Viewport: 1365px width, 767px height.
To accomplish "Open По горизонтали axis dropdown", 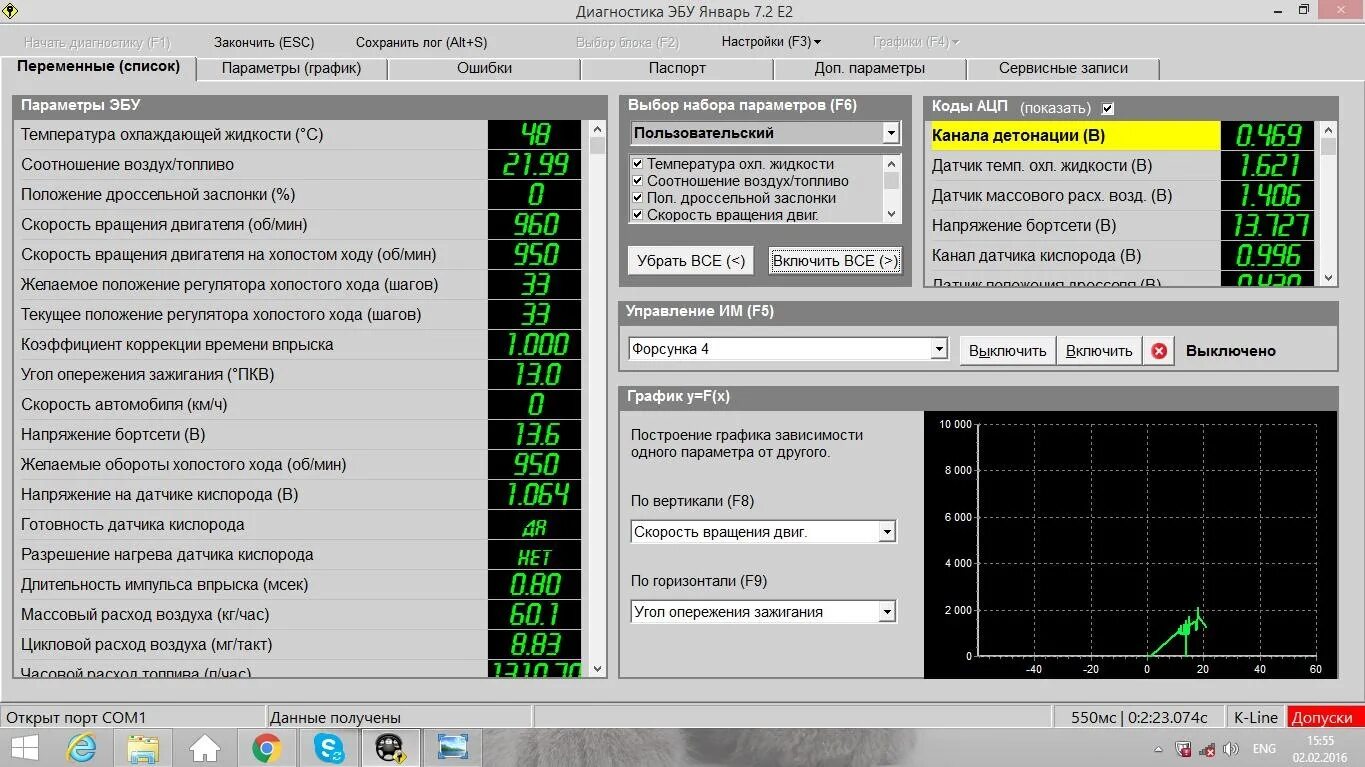I will (887, 612).
